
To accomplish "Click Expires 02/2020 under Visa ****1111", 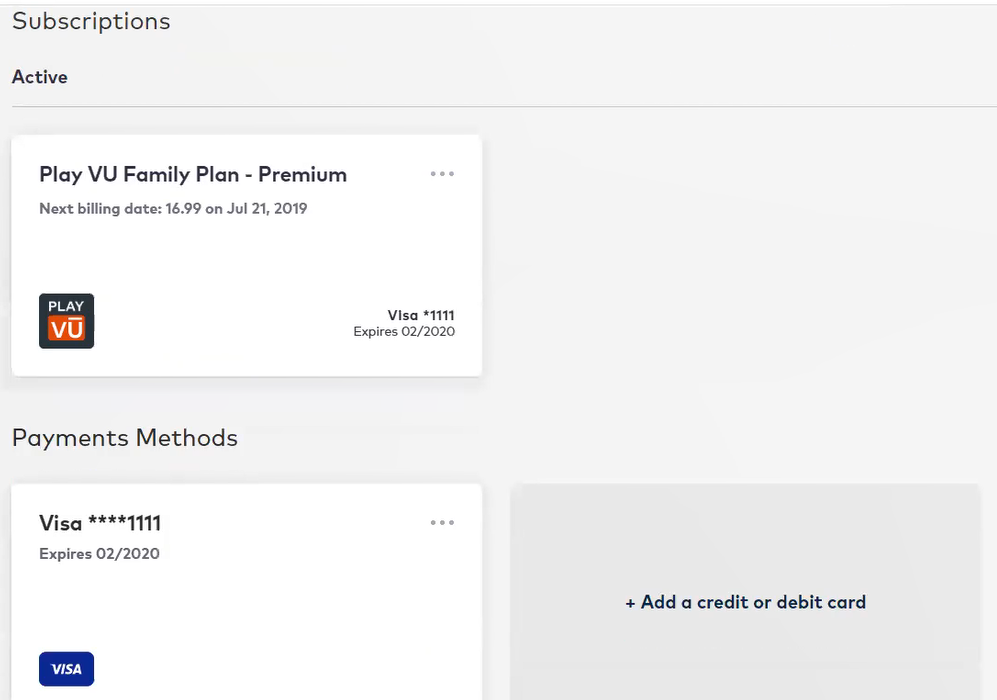I will 99,554.
